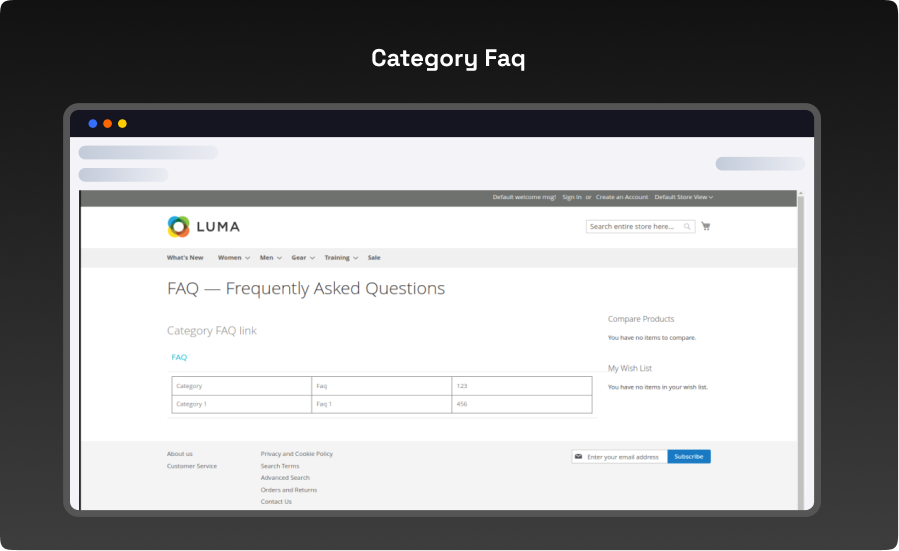Open the blue FAQ category link

pos(179,357)
